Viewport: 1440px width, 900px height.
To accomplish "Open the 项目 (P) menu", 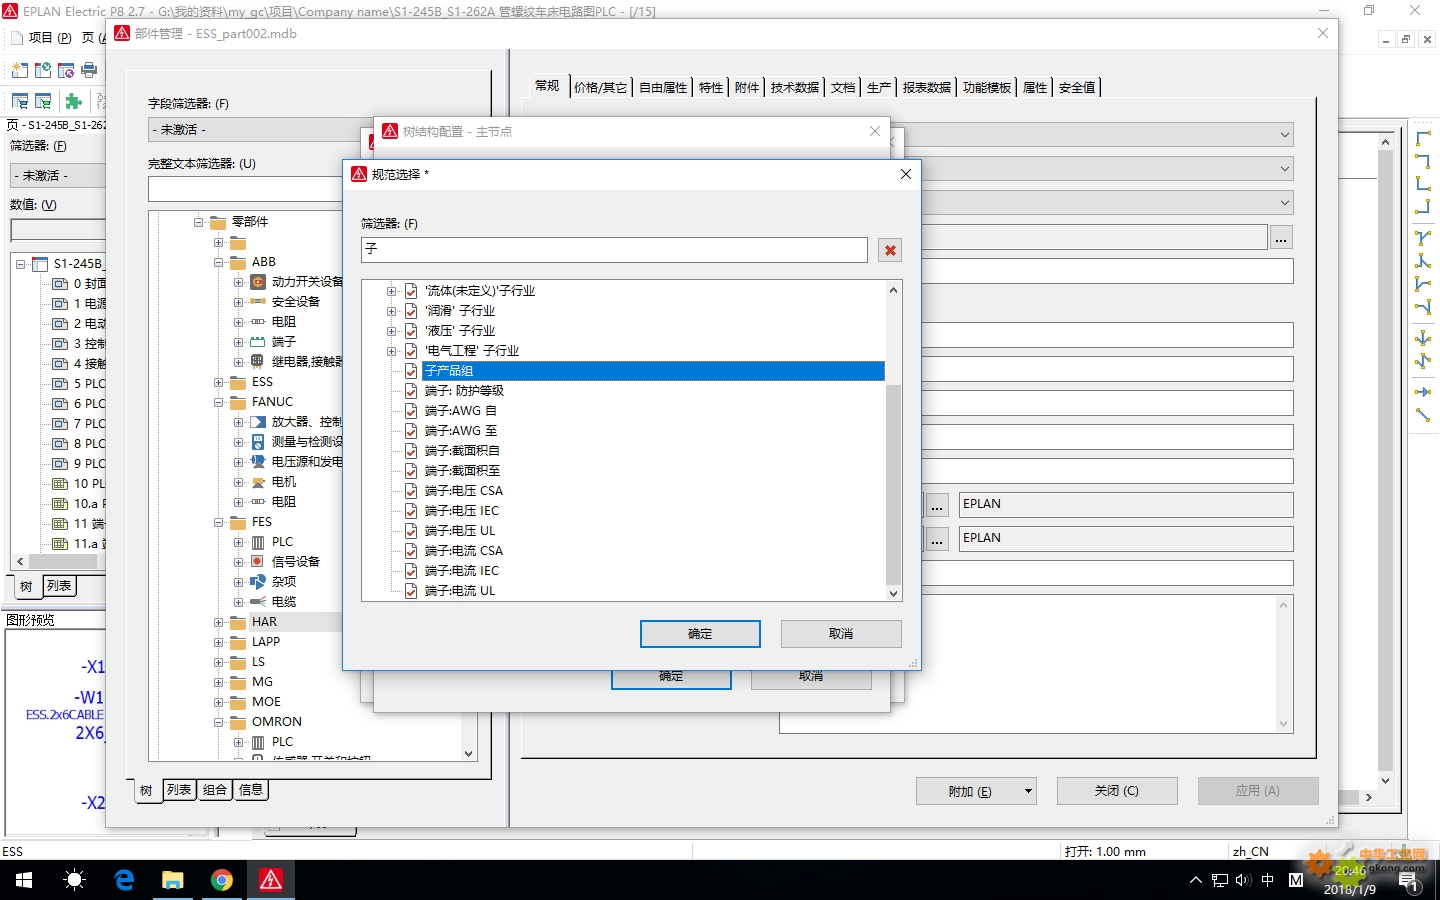I will point(50,38).
